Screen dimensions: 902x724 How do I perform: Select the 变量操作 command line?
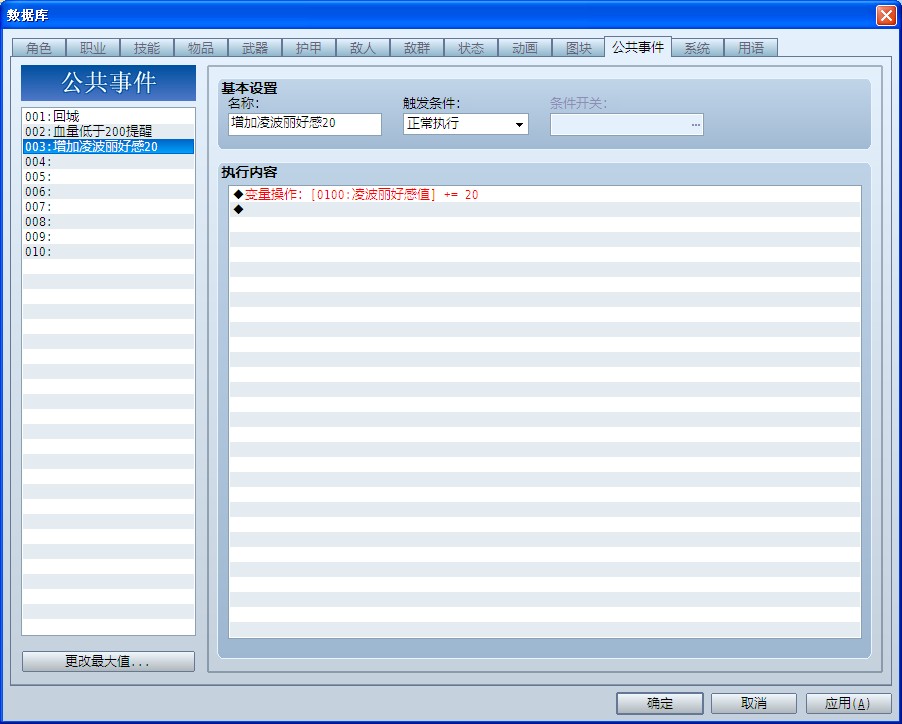click(545, 194)
